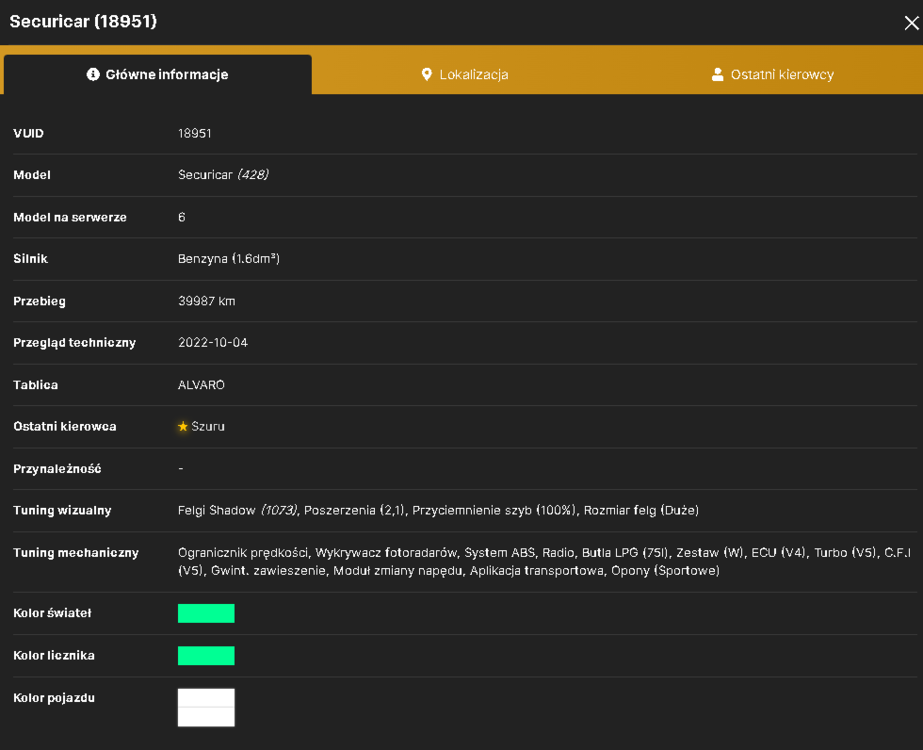The height and width of the screenshot is (750, 923).
Task: Click the Silnik label
Action: point(31,259)
